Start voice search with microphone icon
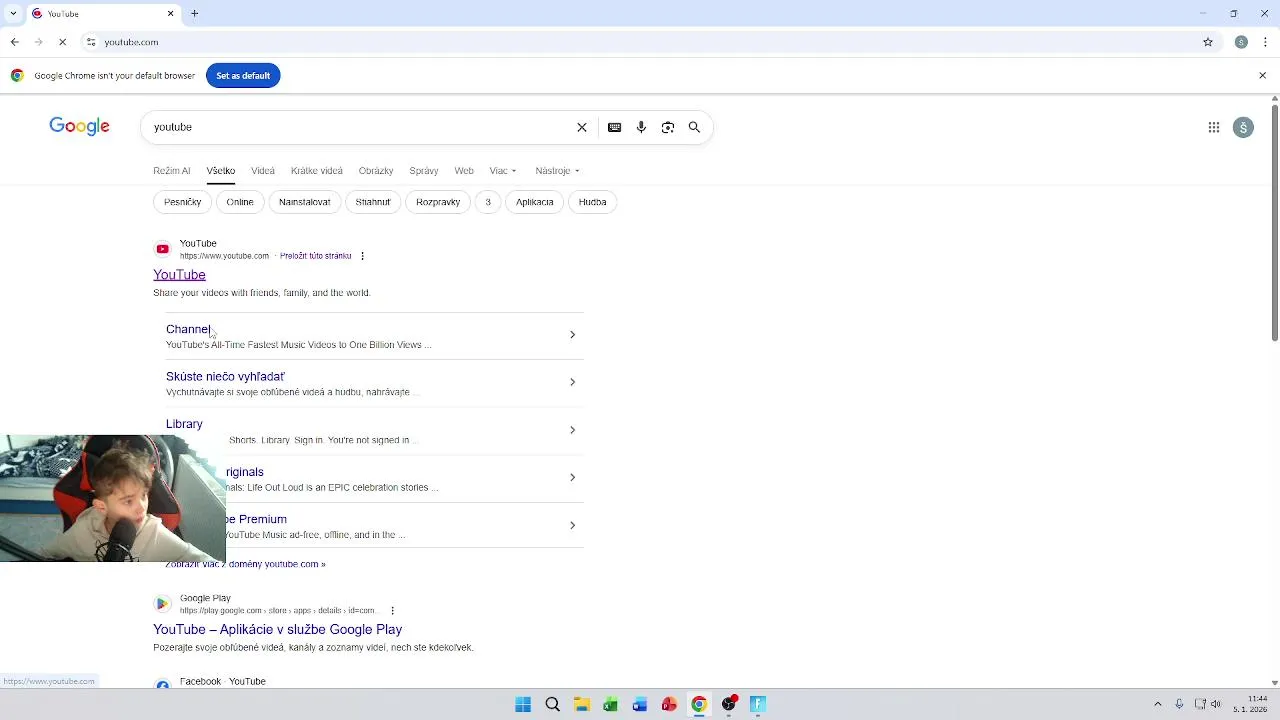The height and width of the screenshot is (720, 1280). [641, 127]
